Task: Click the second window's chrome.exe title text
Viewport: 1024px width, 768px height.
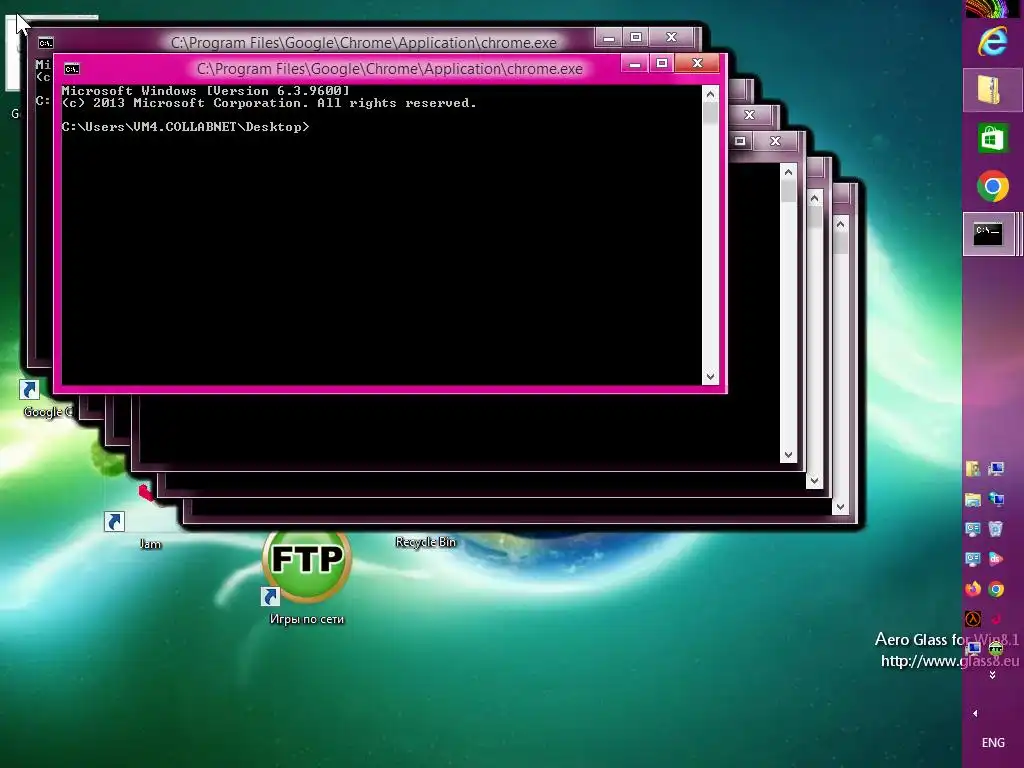Action: (x=364, y=43)
